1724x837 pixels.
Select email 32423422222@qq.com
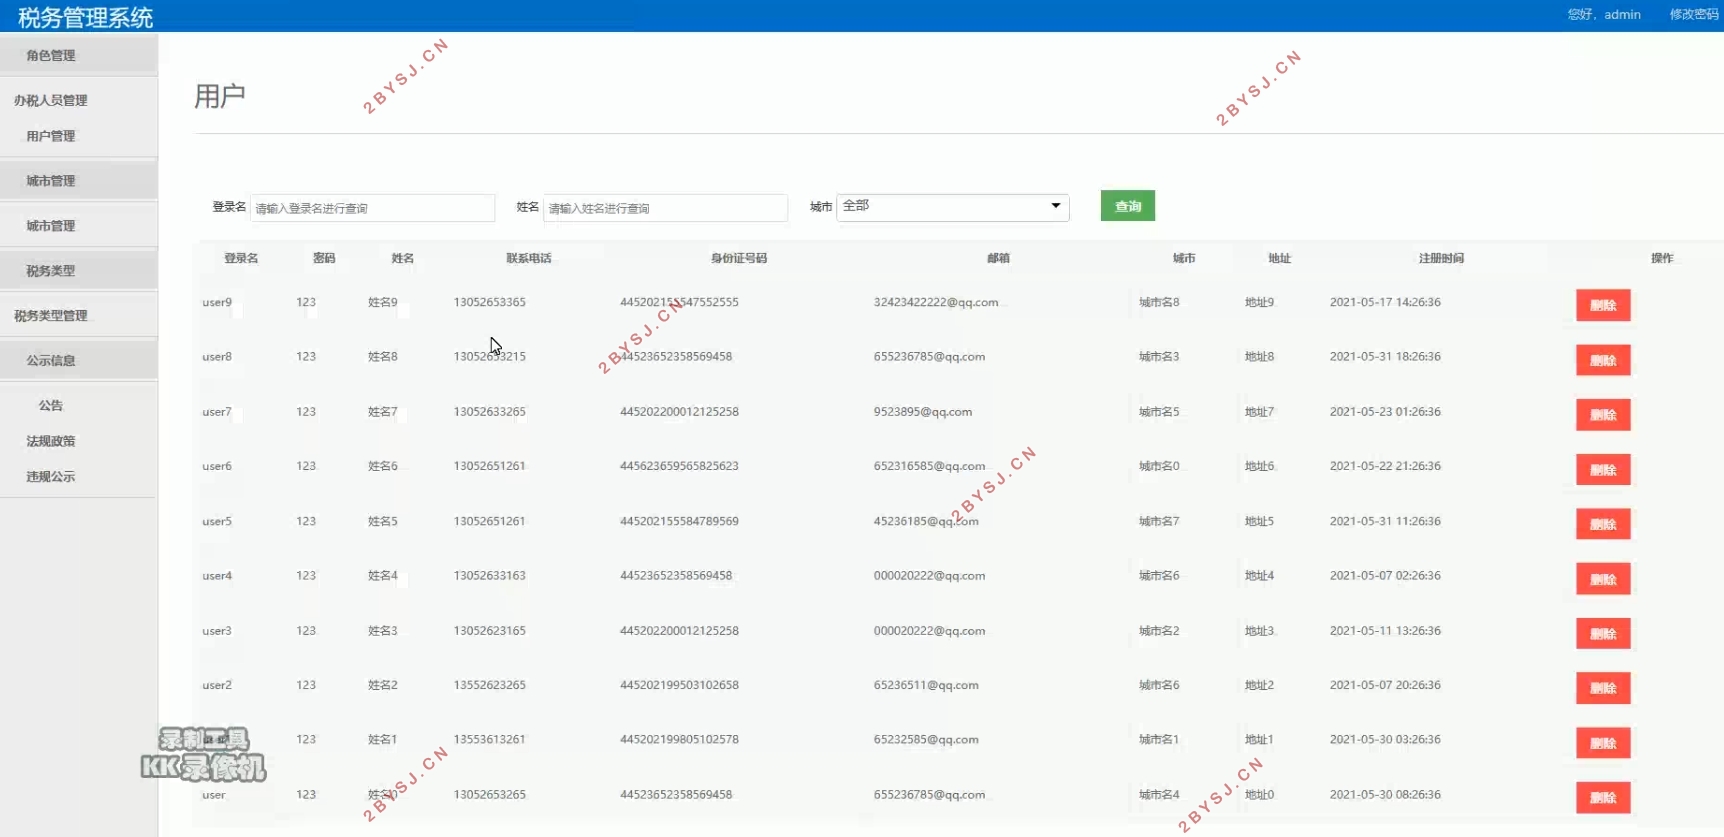tap(936, 302)
